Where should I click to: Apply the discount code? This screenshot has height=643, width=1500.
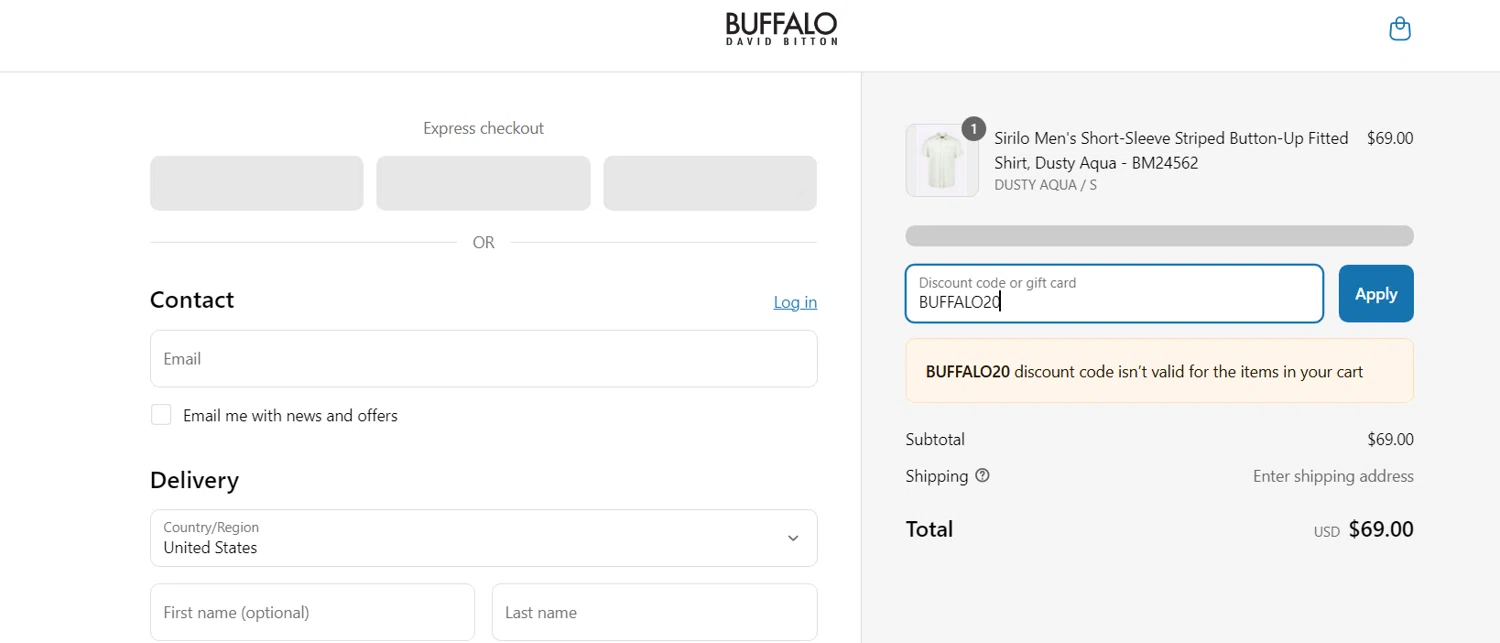(x=1376, y=294)
